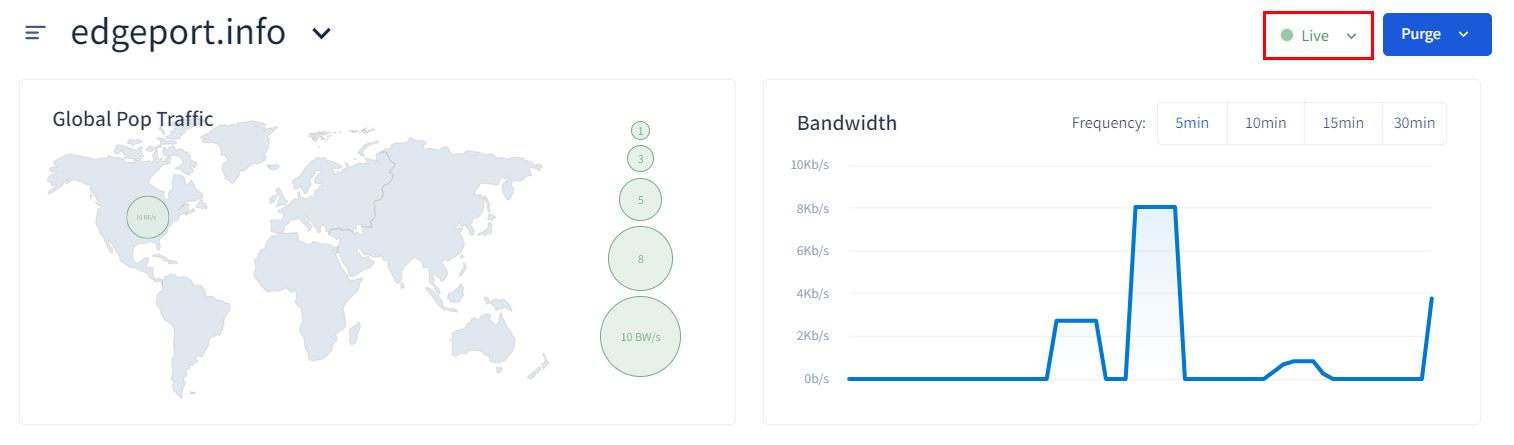Click the green Live status dot
Screen dimensions: 1514x445
point(1287,36)
